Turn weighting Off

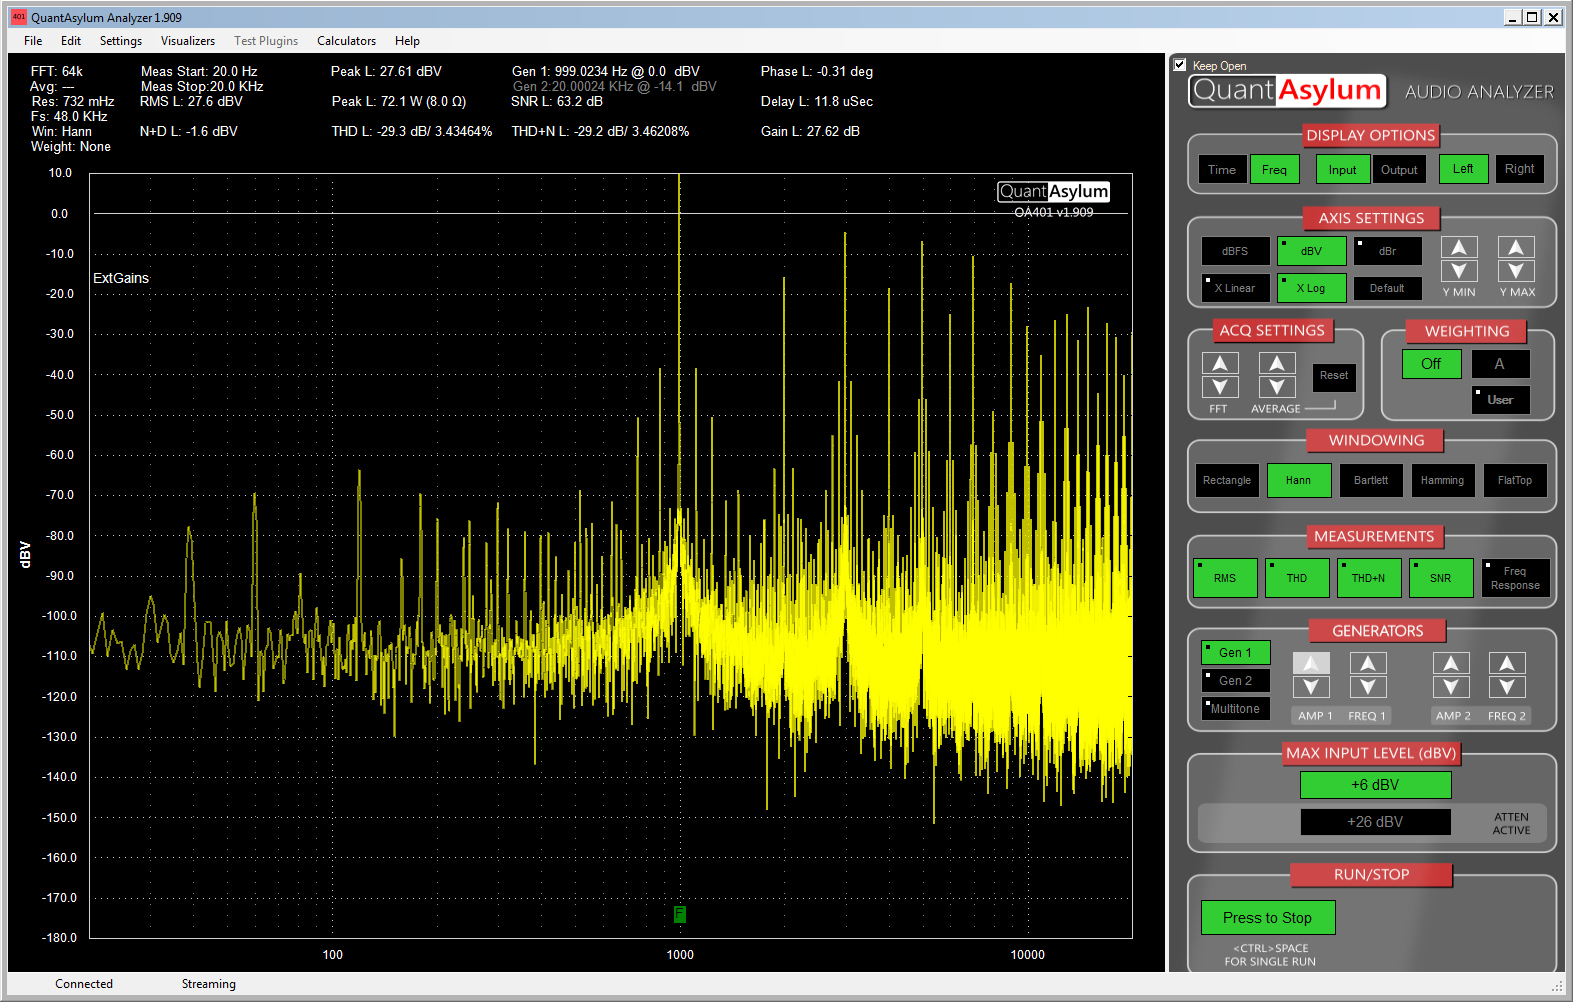point(1432,364)
